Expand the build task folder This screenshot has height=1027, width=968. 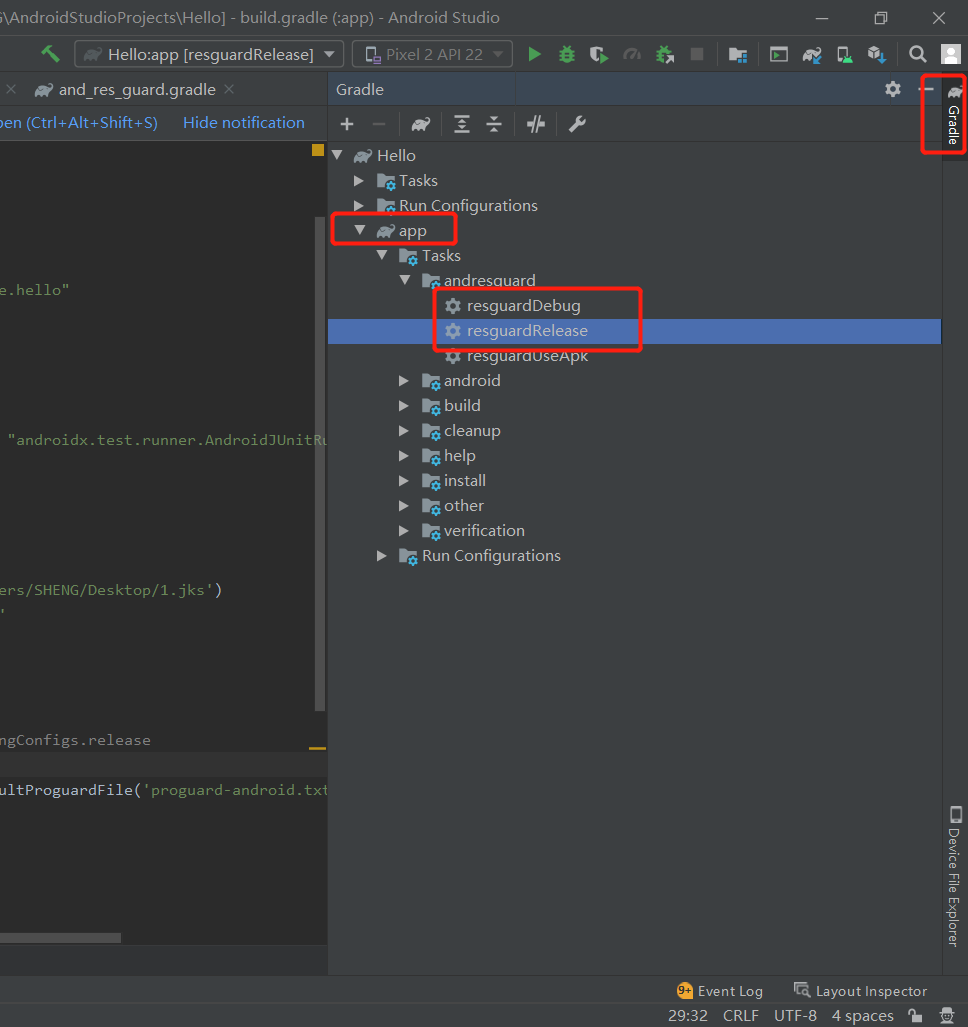(404, 406)
